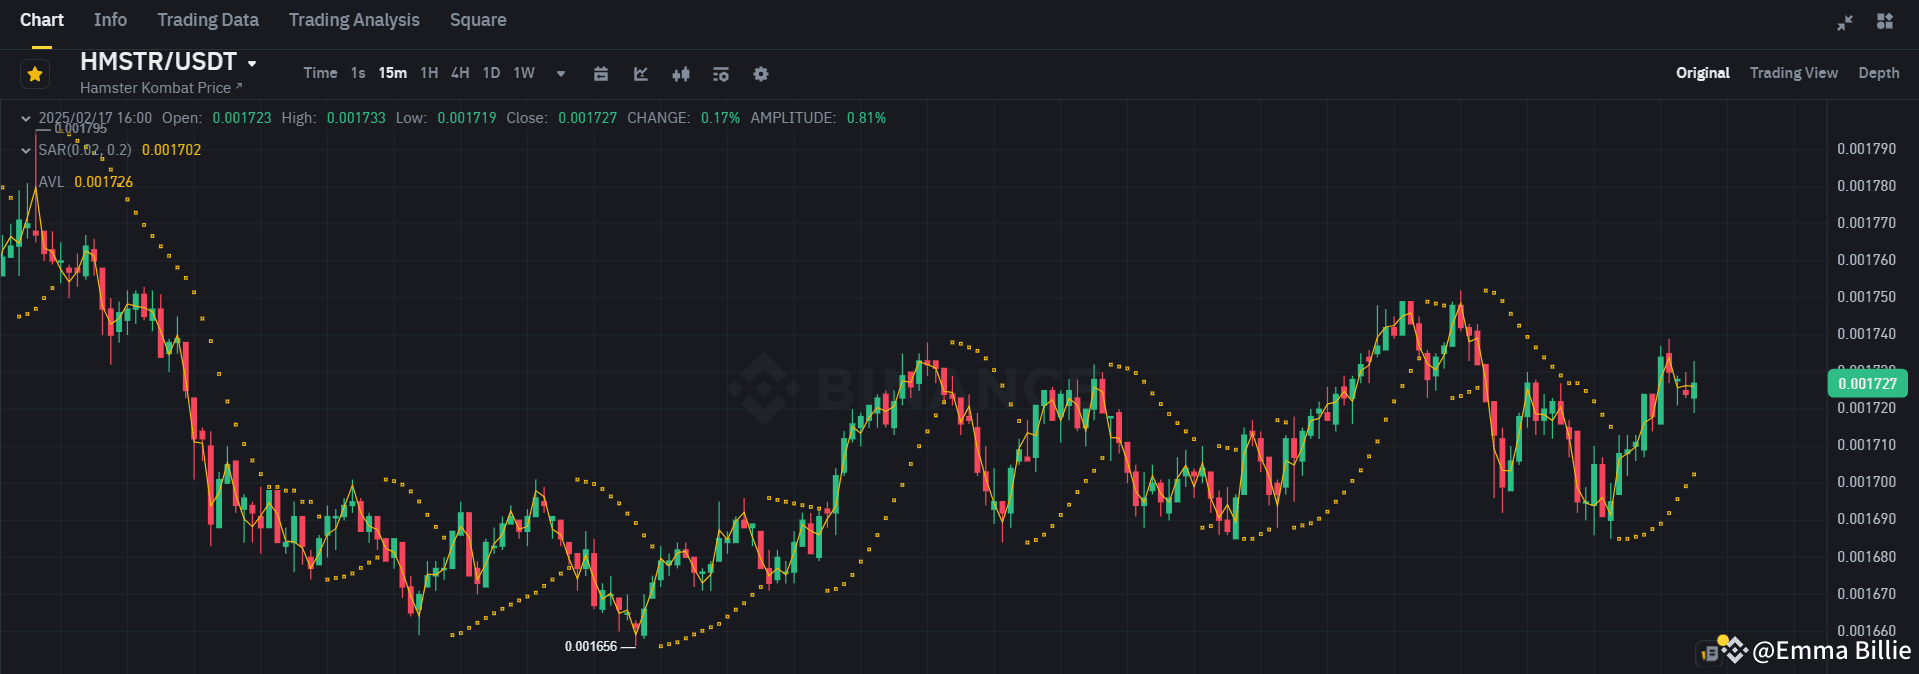The image size is (1919, 674).
Task: Switch to Depth chart view
Action: (1878, 73)
